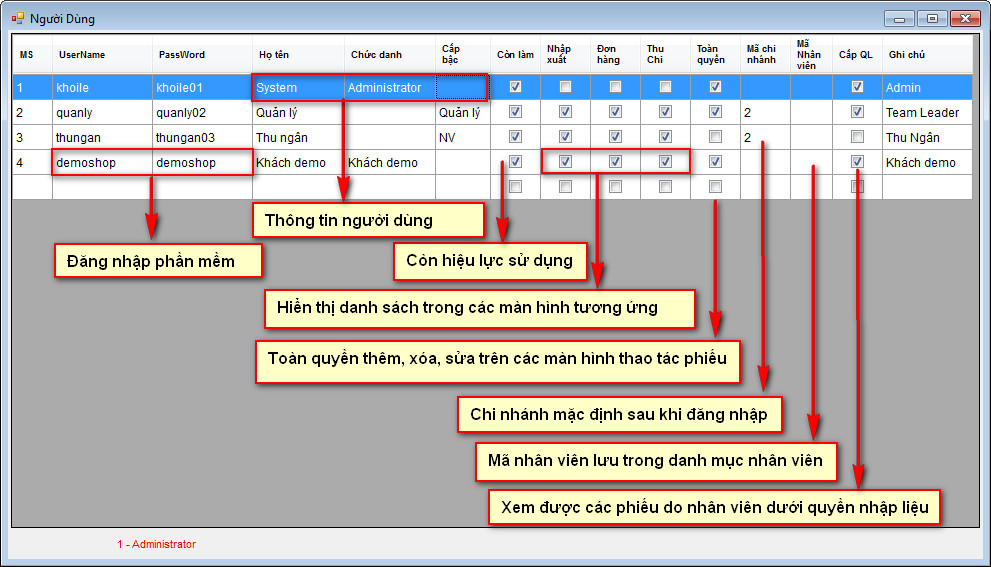Uncheck Đơn hàng for user demoshop

(x=615, y=162)
